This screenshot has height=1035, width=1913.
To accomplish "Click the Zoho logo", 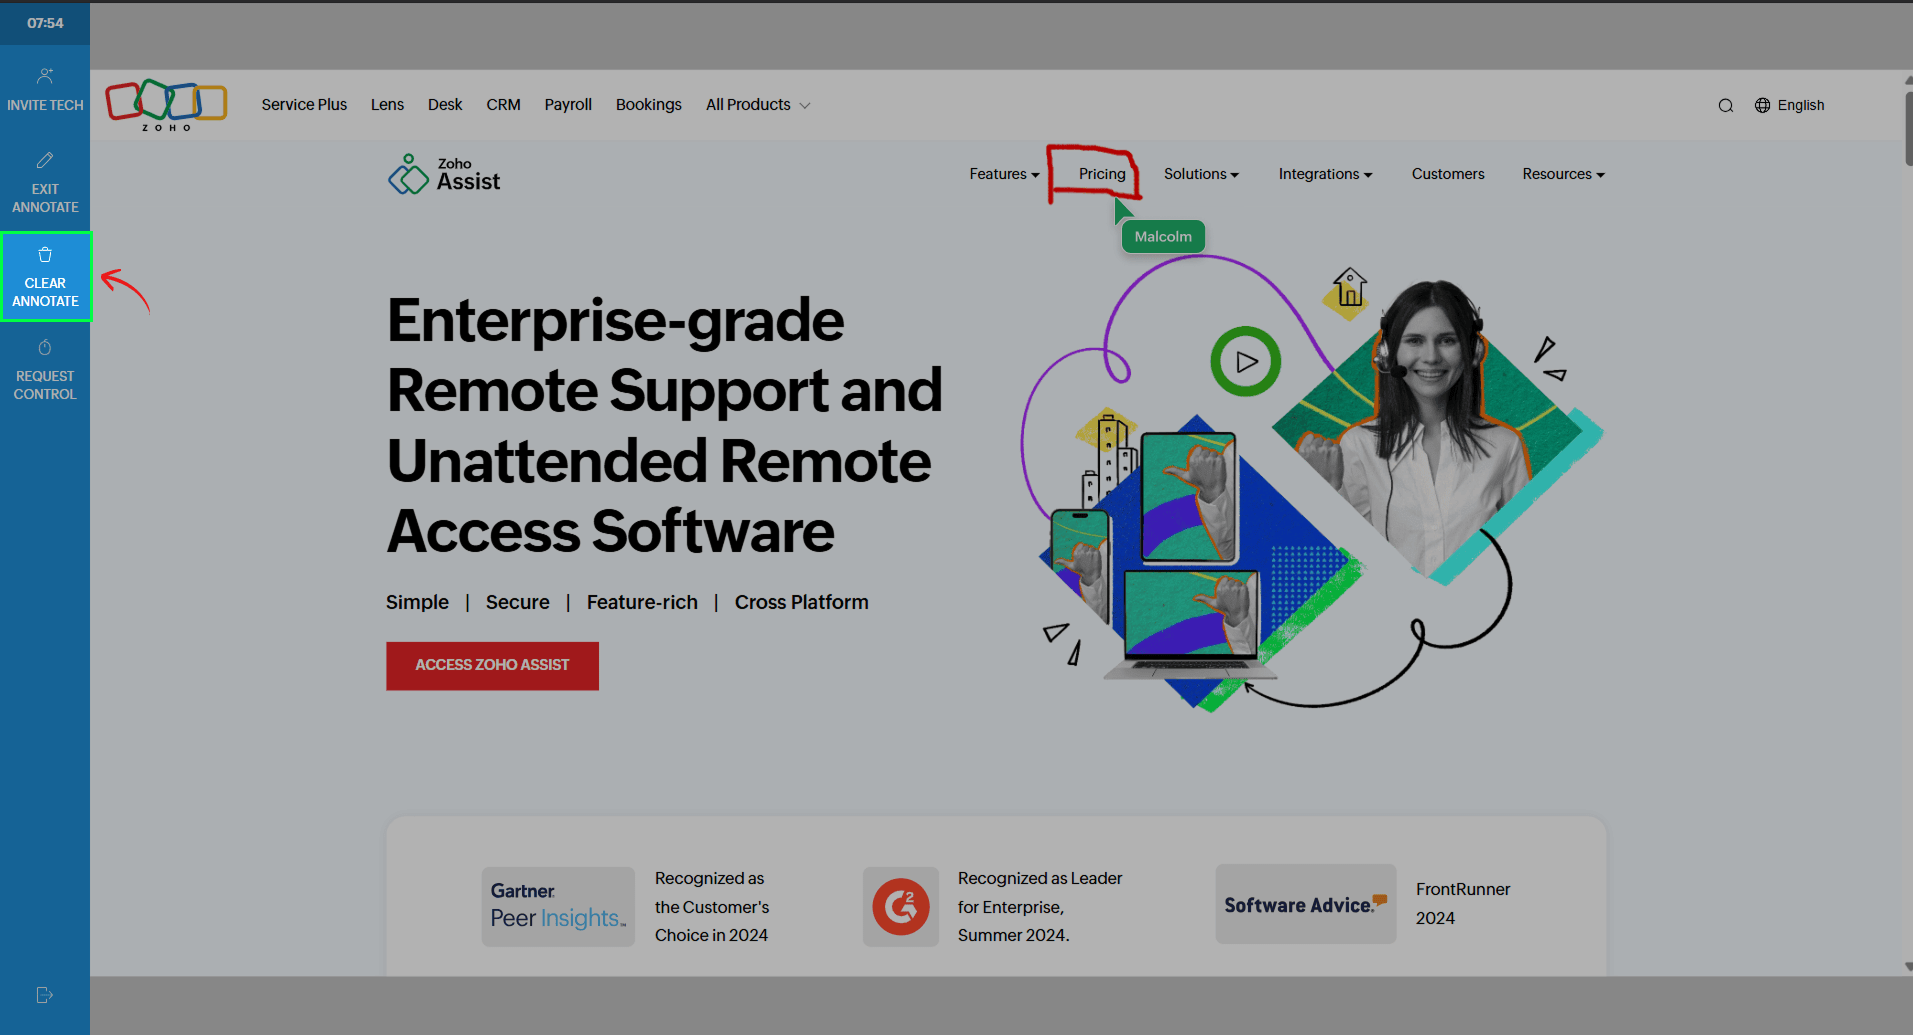I will click(x=166, y=104).
